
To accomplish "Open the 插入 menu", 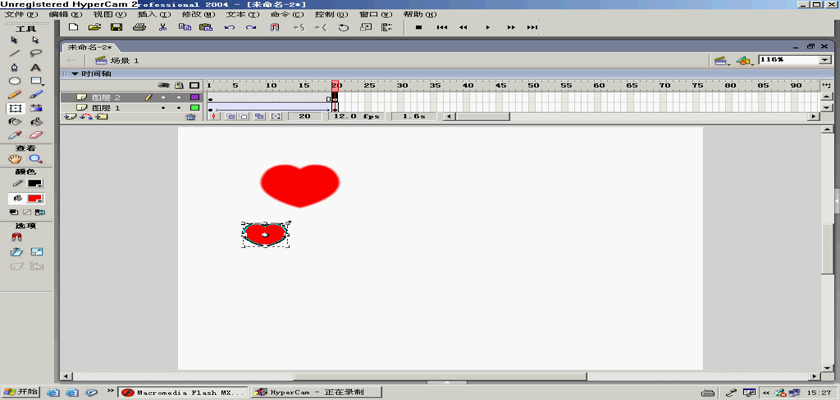I will tap(155, 14).
